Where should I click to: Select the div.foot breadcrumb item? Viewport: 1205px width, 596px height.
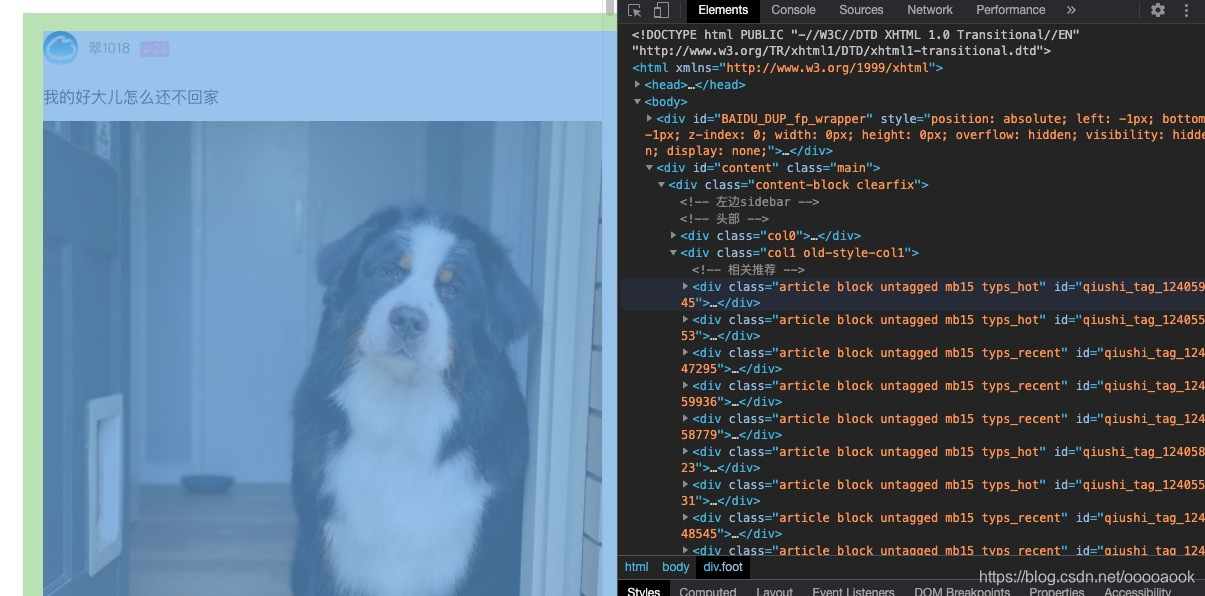coord(723,567)
